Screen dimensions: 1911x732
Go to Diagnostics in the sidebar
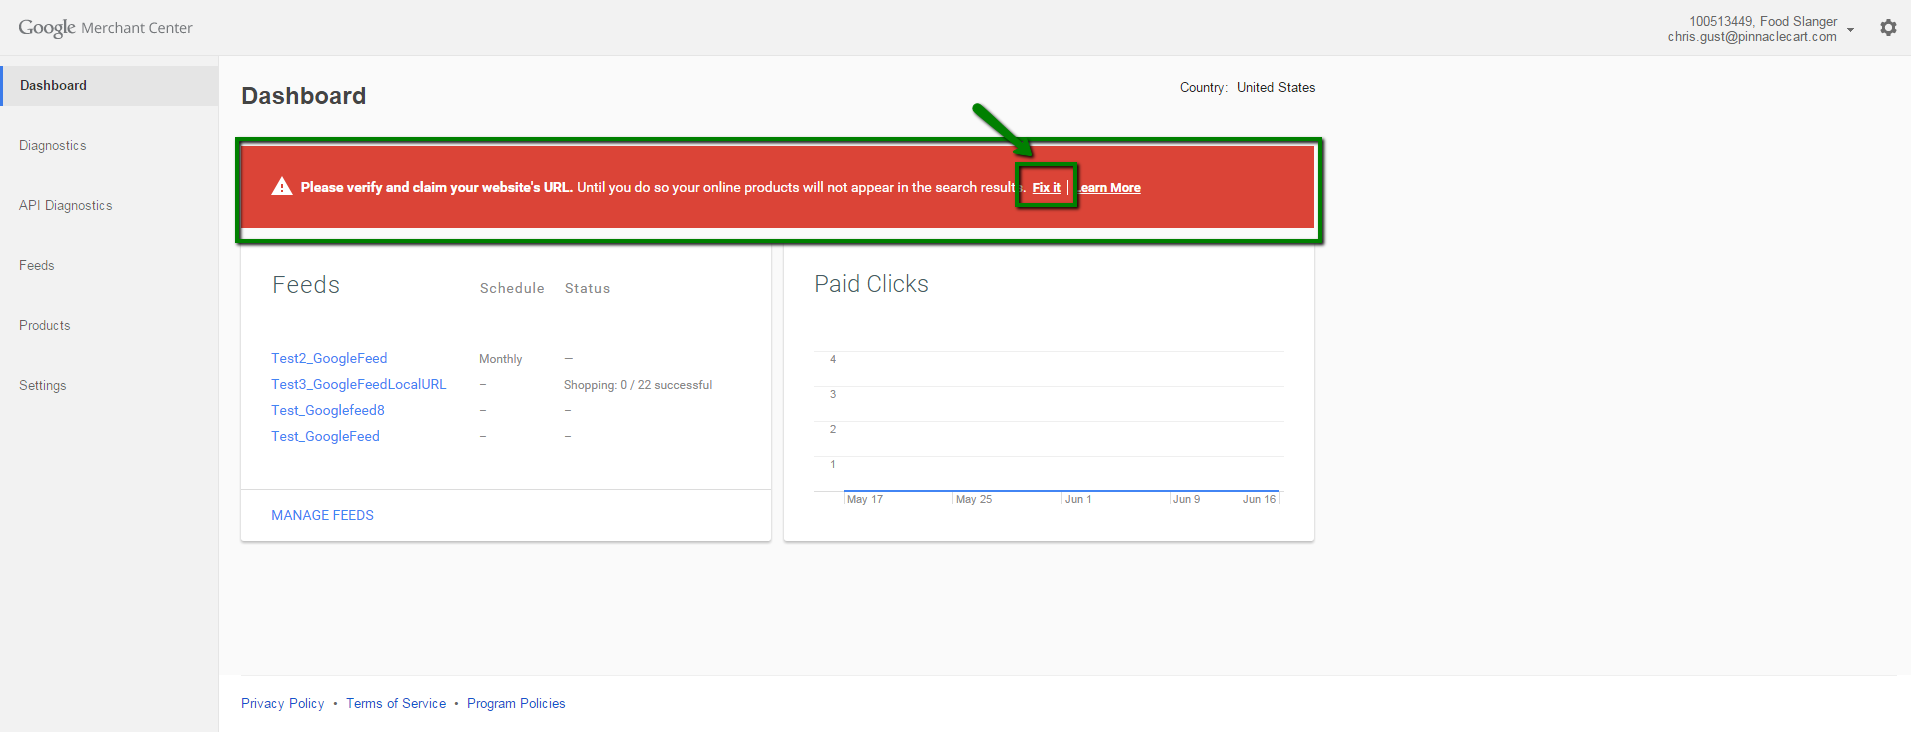click(53, 146)
